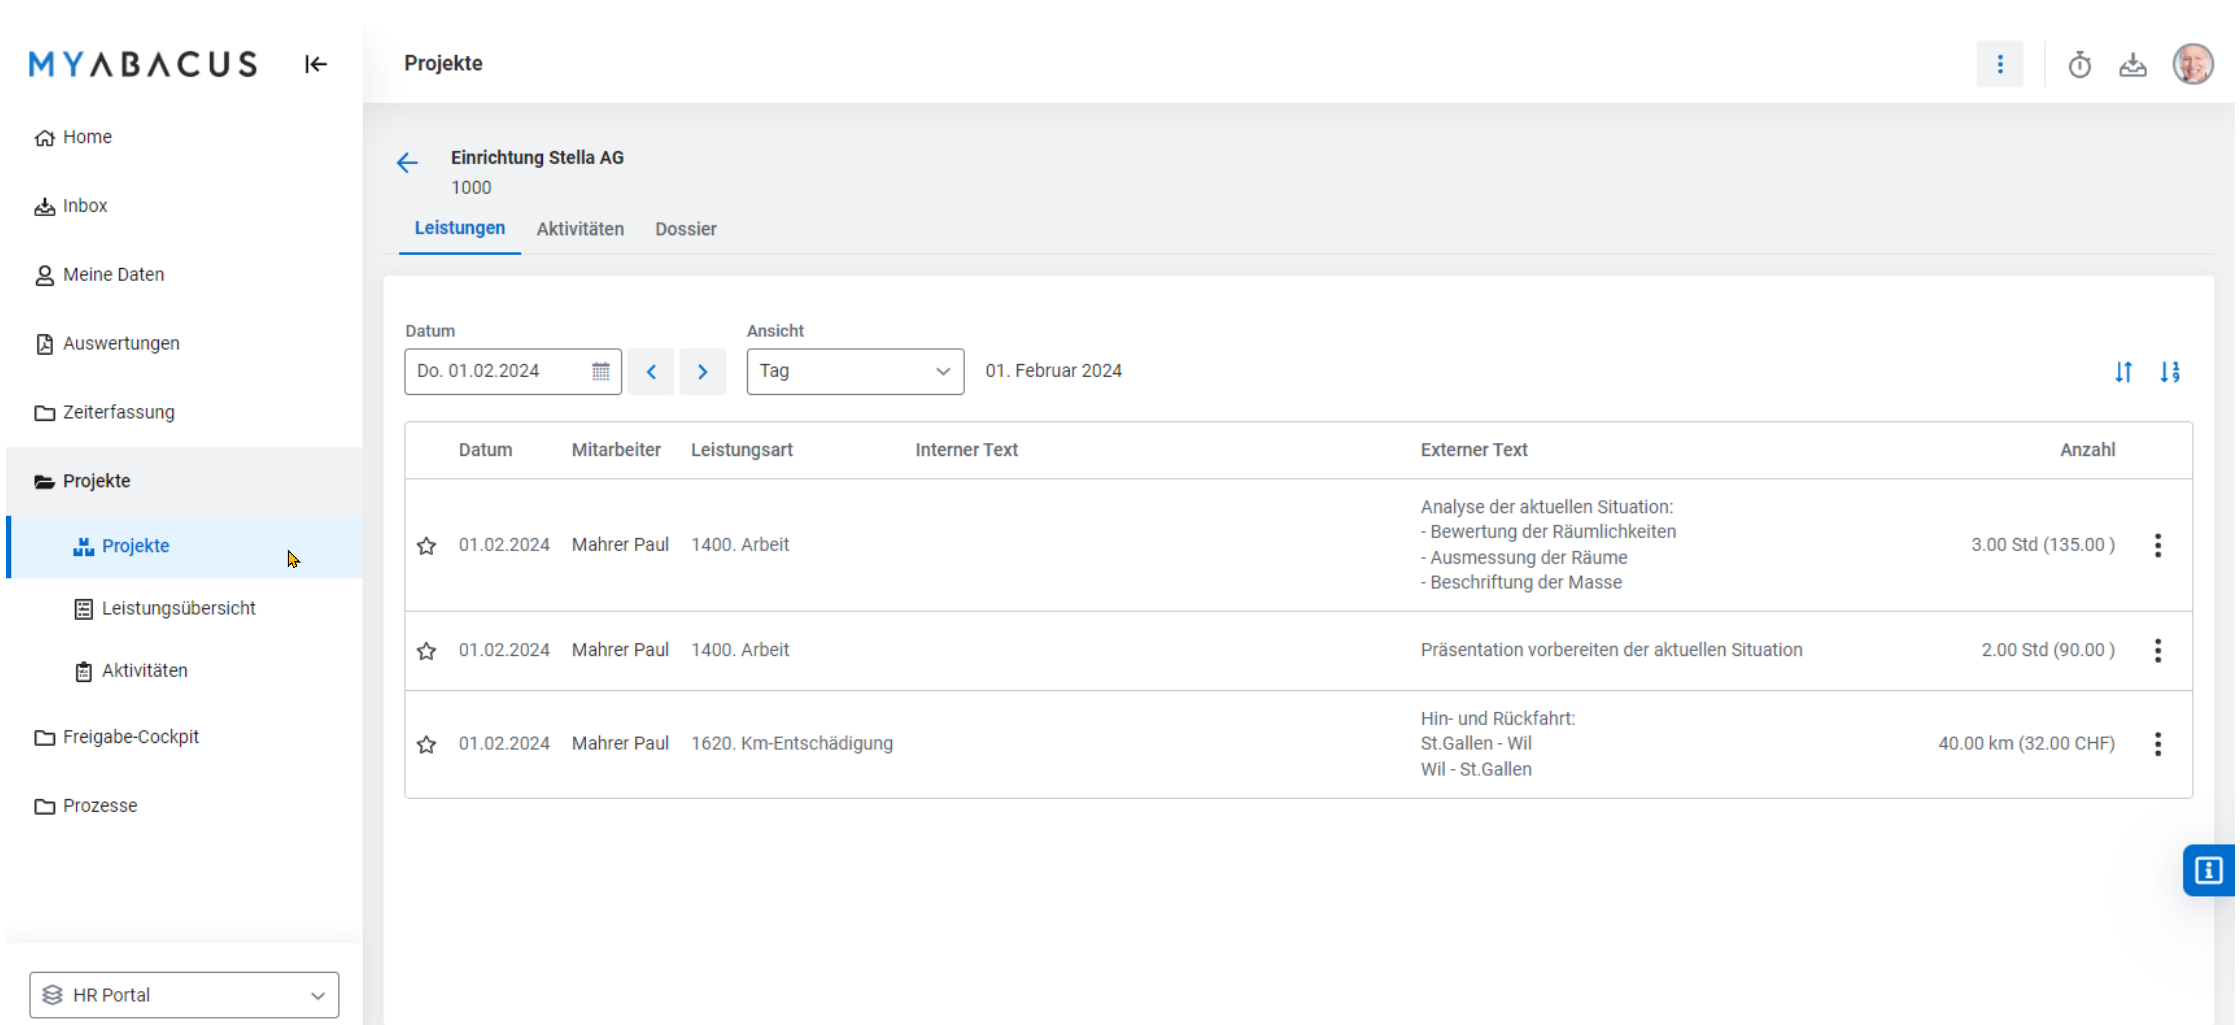Click the numeric sort order icon
Screen dimensions: 2240x1025
(2169, 372)
